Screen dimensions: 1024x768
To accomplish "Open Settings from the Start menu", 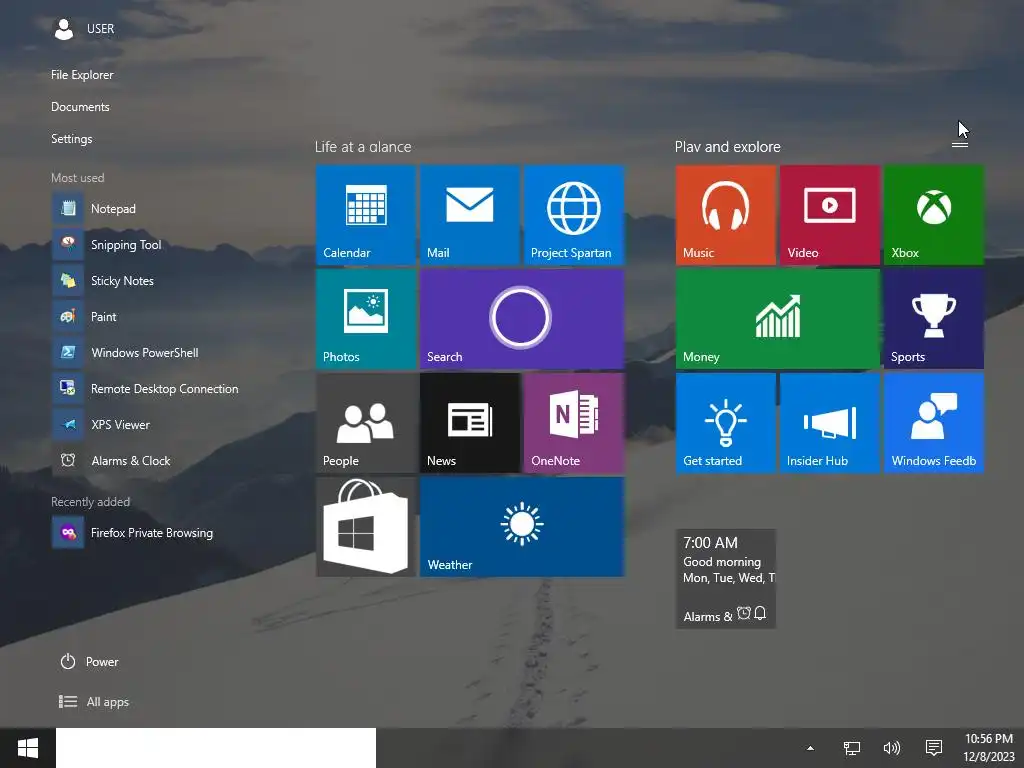I will [x=72, y=139].
